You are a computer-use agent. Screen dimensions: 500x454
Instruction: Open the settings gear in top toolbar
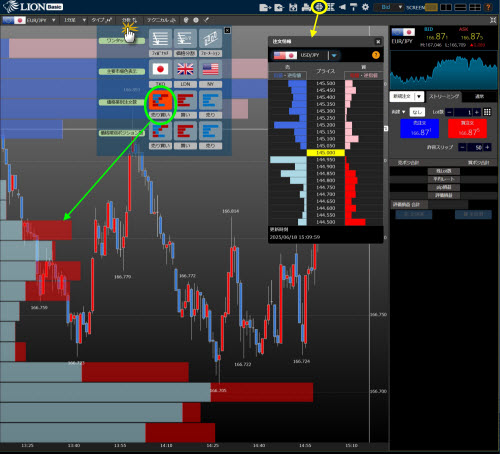[365, 7]
